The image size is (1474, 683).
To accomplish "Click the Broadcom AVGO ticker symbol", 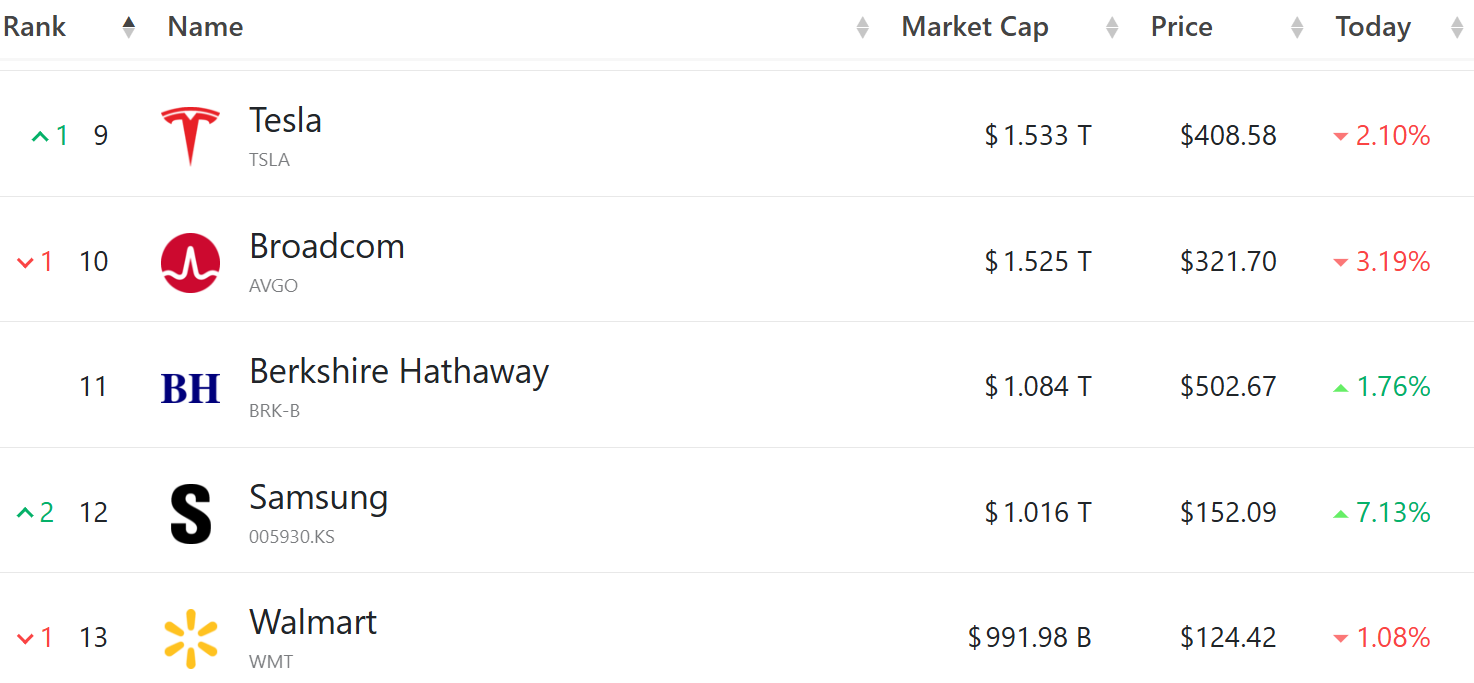I will tap(273, 286).
